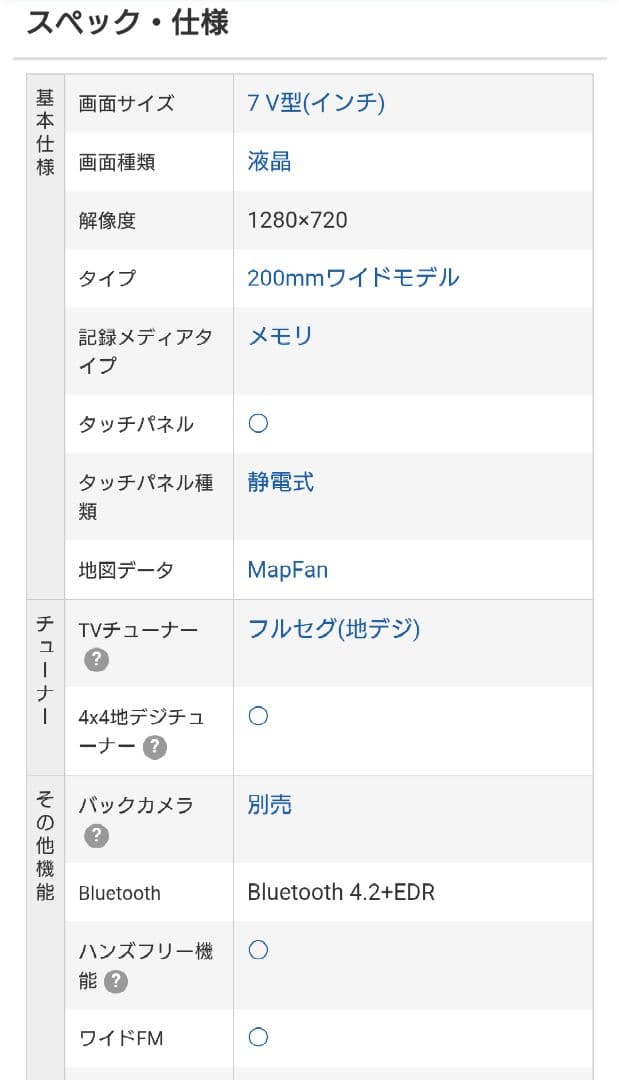Screen dimensions: 619x1080
Task: Click the Bluetooth 4.2+EDR value text
Action: click(341, 892)
